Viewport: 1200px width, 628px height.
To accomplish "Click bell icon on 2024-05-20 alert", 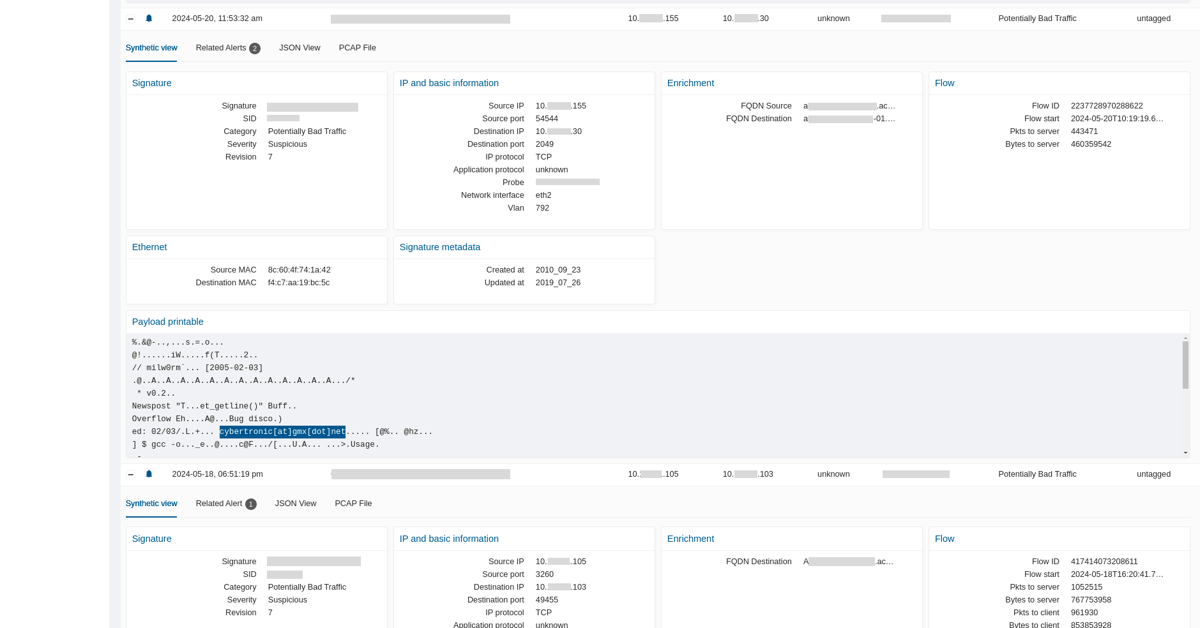I will click(x=149, y=18).
